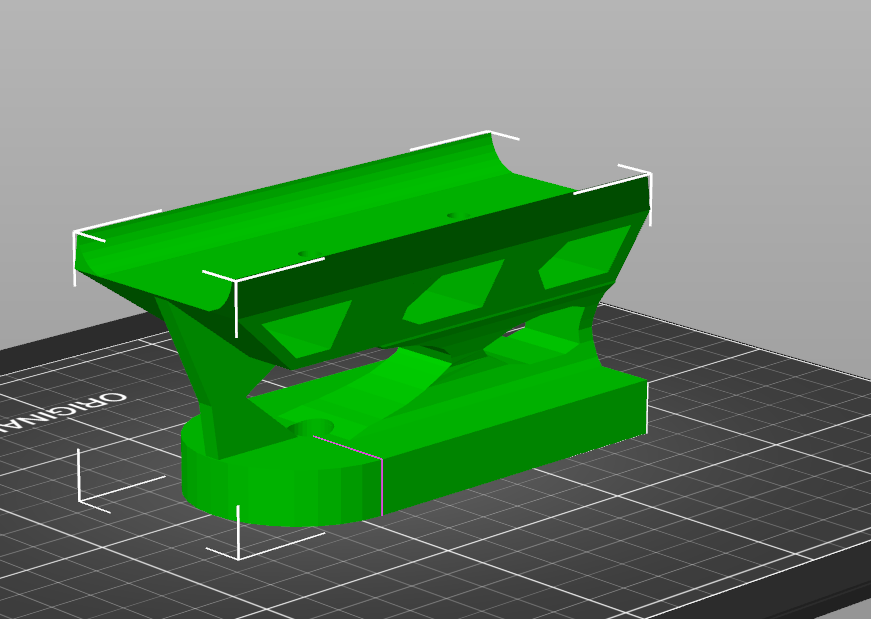Click the gray background above the model

pos(300,70)
